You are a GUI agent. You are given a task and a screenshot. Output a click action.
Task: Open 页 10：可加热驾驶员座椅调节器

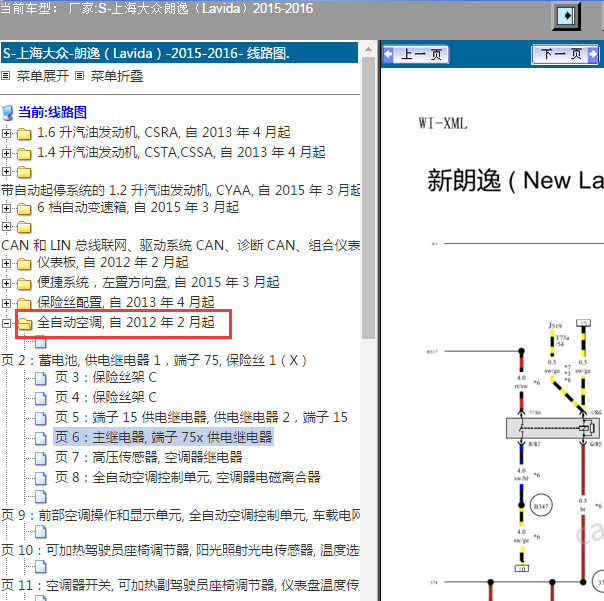tap(180, 550)
